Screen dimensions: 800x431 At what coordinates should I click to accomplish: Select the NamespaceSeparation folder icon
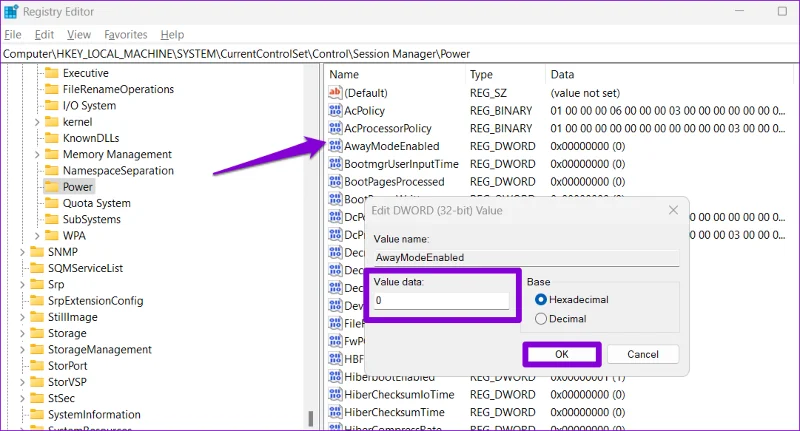tap(52, 170)
